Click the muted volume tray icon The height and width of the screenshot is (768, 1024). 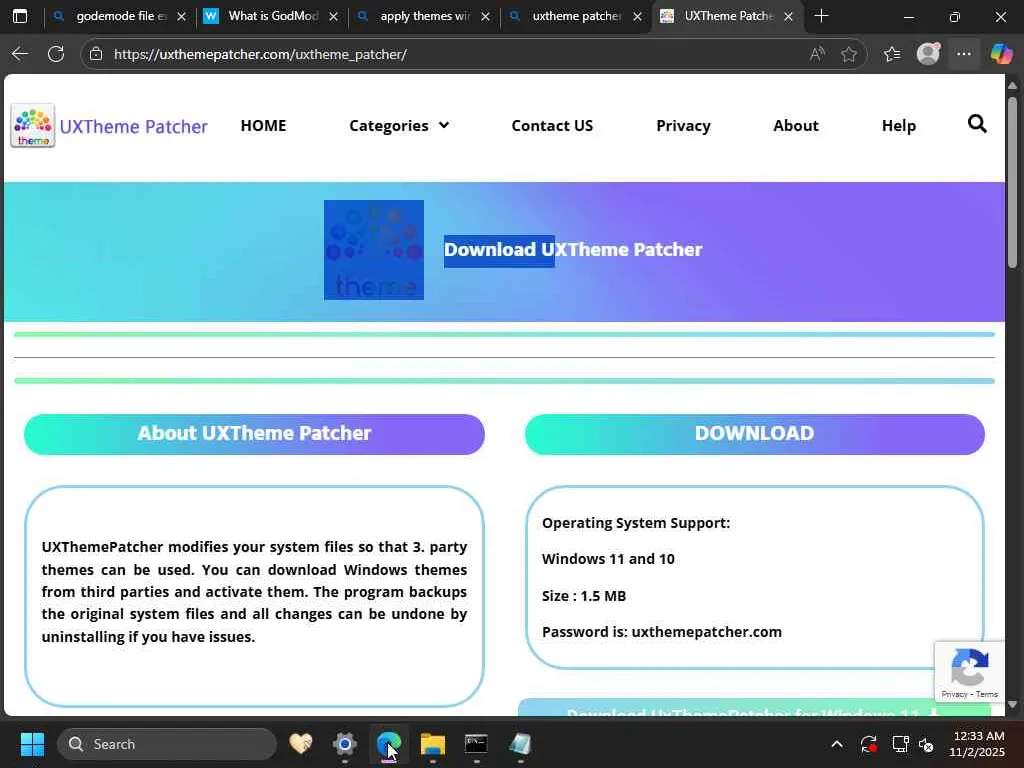tap(926, 744)
